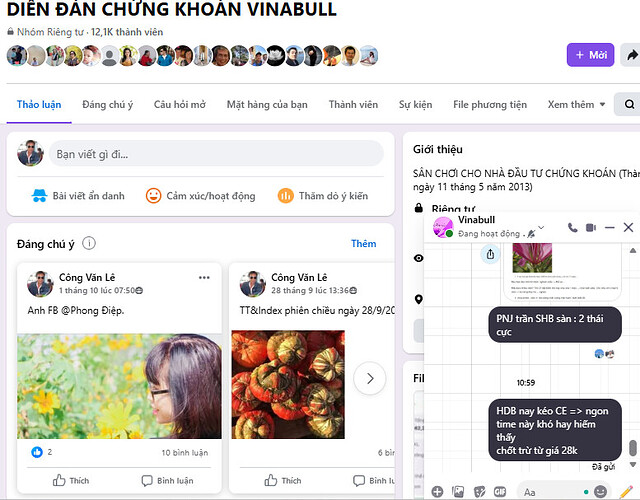Open Vinabull chat name header
Image resolution: width=640 pixels, height=500 pixels.
pyautogui.click(x=476, y=220)
